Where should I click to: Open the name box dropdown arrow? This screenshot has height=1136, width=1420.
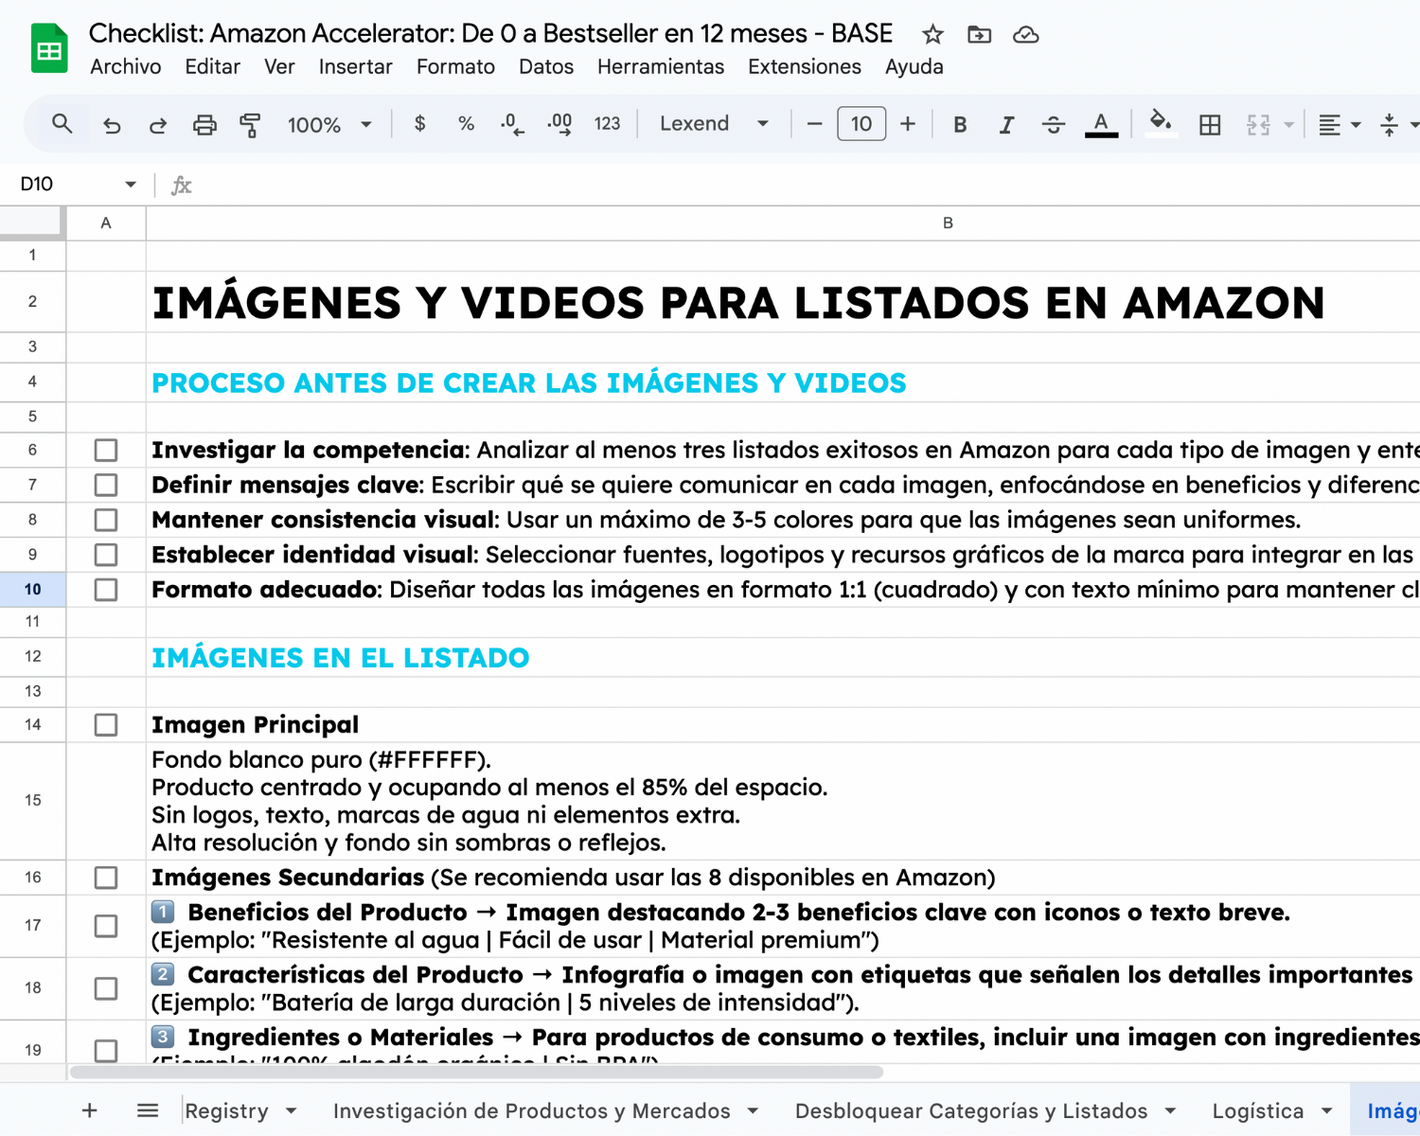pyautogui.click(x=130, y=184)
